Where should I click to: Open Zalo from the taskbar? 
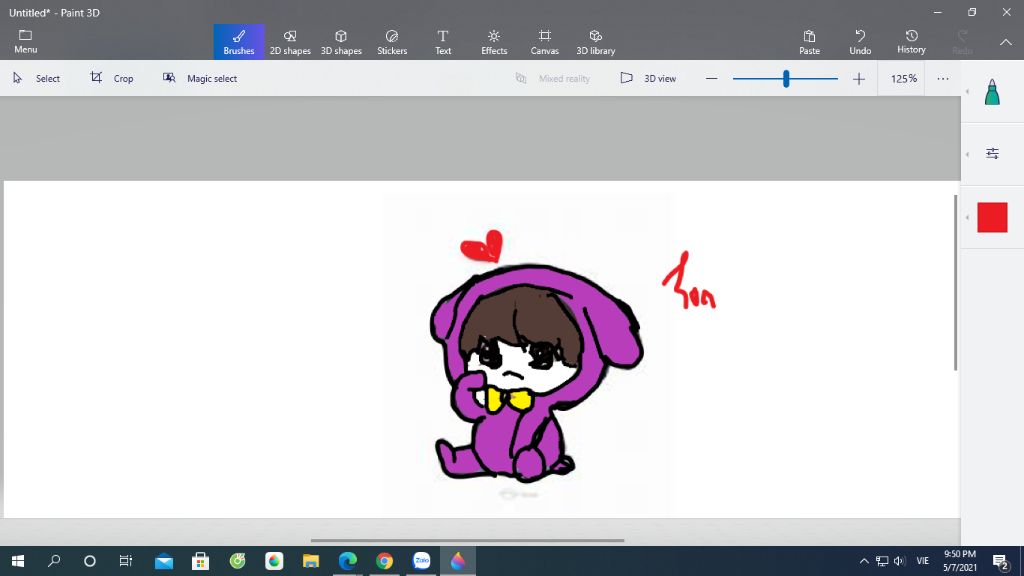point(421,560)
